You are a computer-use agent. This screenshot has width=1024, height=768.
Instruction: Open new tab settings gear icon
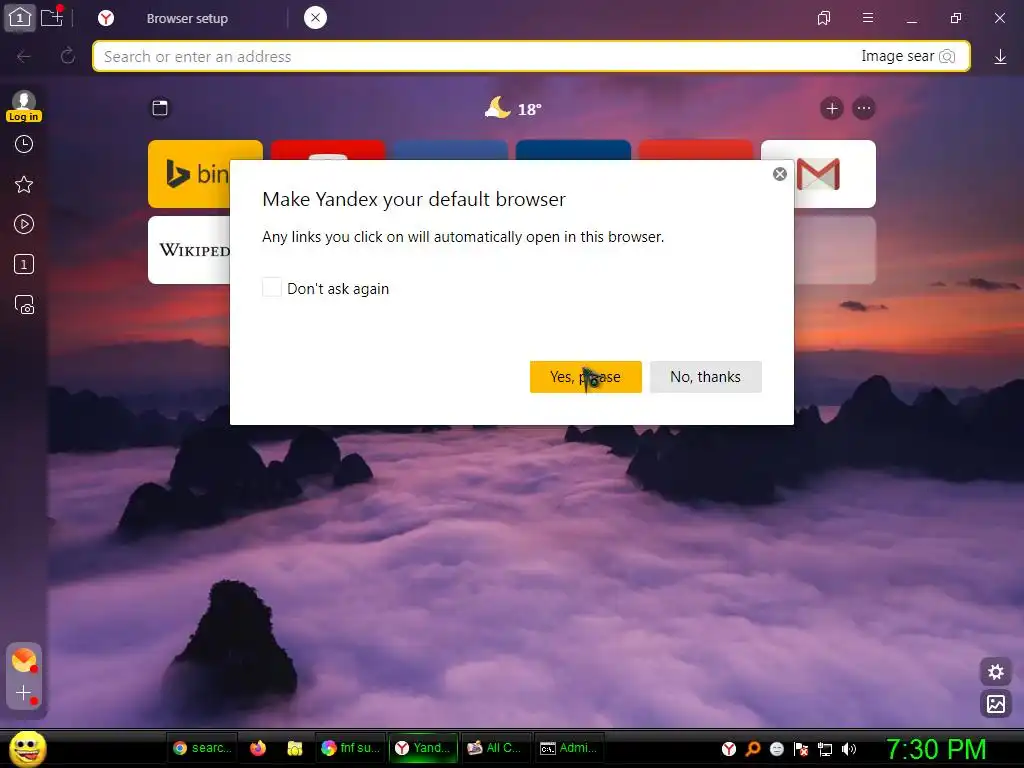[x=996, y=672]
